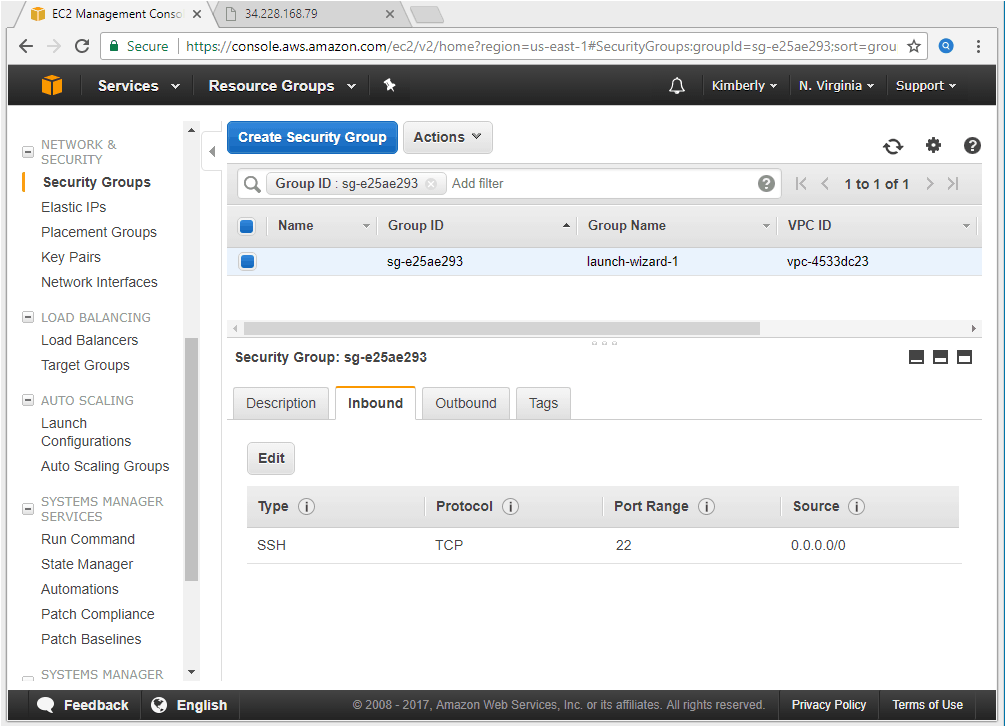The width and height of the screenshot is (1006, 727).
Task: Open the Actions dropdown button
Action: [x=447, y=137]
